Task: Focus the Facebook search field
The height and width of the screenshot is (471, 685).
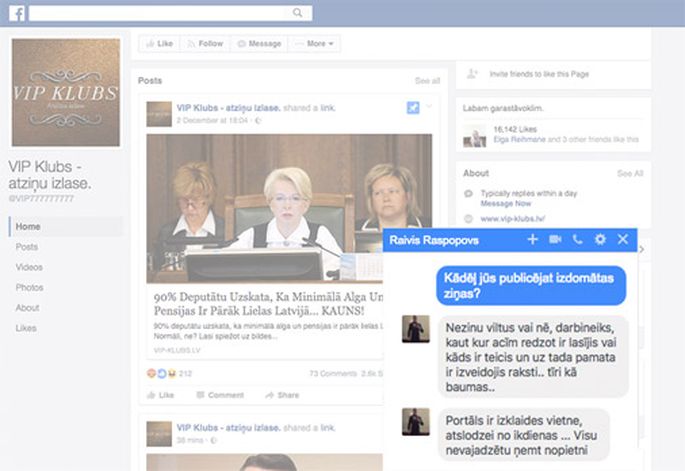Action: (170, 13)
